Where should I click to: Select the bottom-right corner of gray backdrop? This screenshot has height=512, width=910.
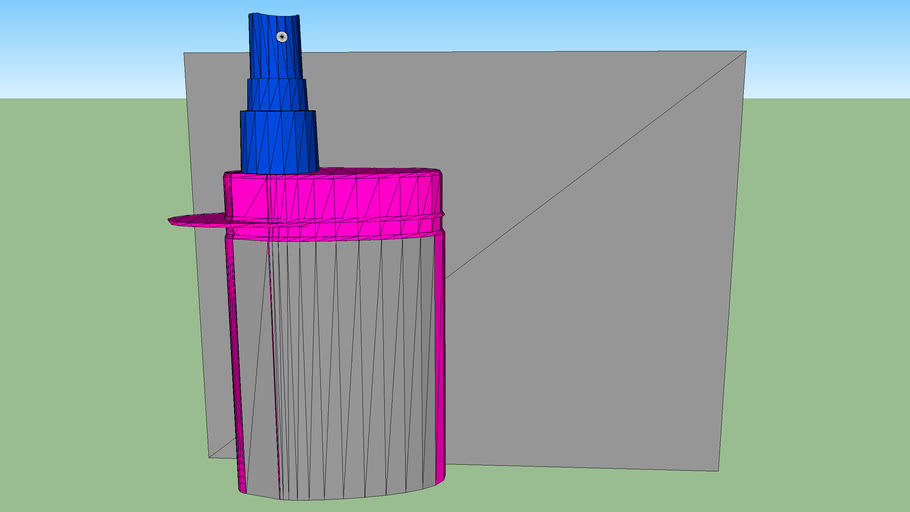(719, 470)
